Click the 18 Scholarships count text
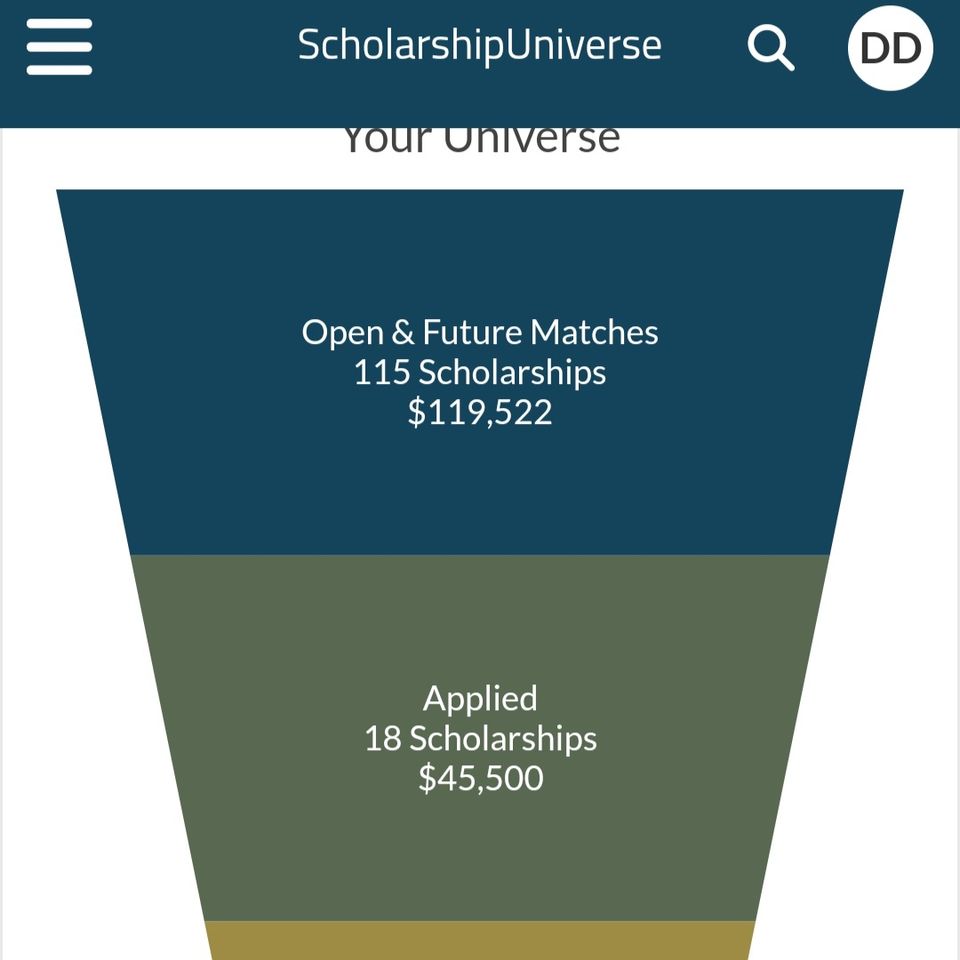This screenshot has width=960, height=960. click(x=479, y=738)
